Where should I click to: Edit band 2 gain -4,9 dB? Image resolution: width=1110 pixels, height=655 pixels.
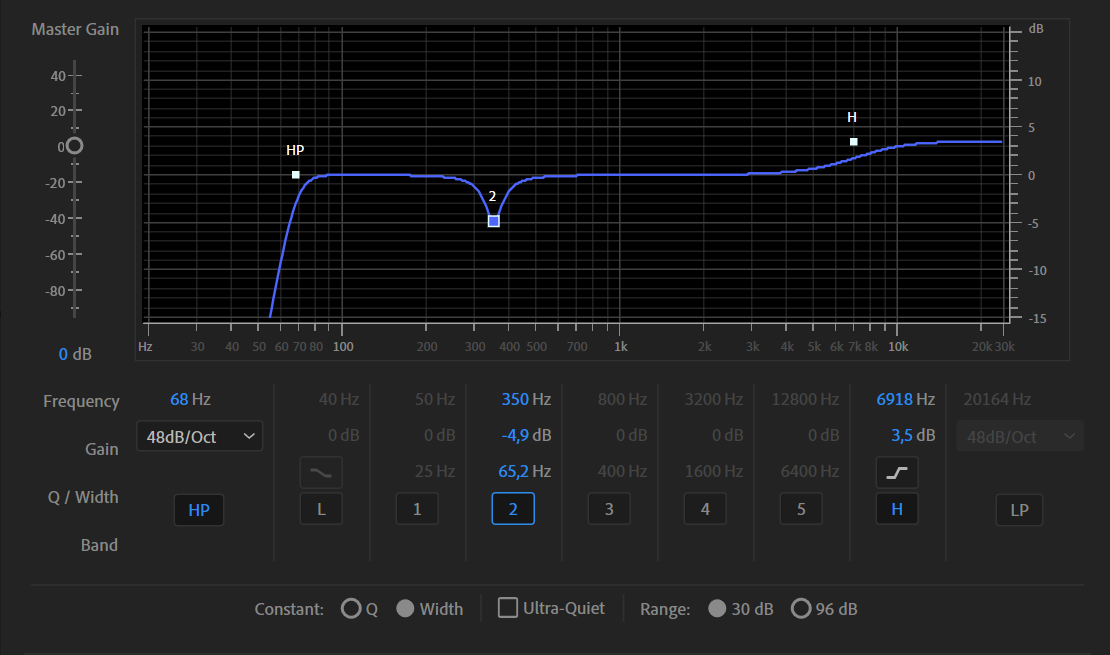[x=526, y=435]
